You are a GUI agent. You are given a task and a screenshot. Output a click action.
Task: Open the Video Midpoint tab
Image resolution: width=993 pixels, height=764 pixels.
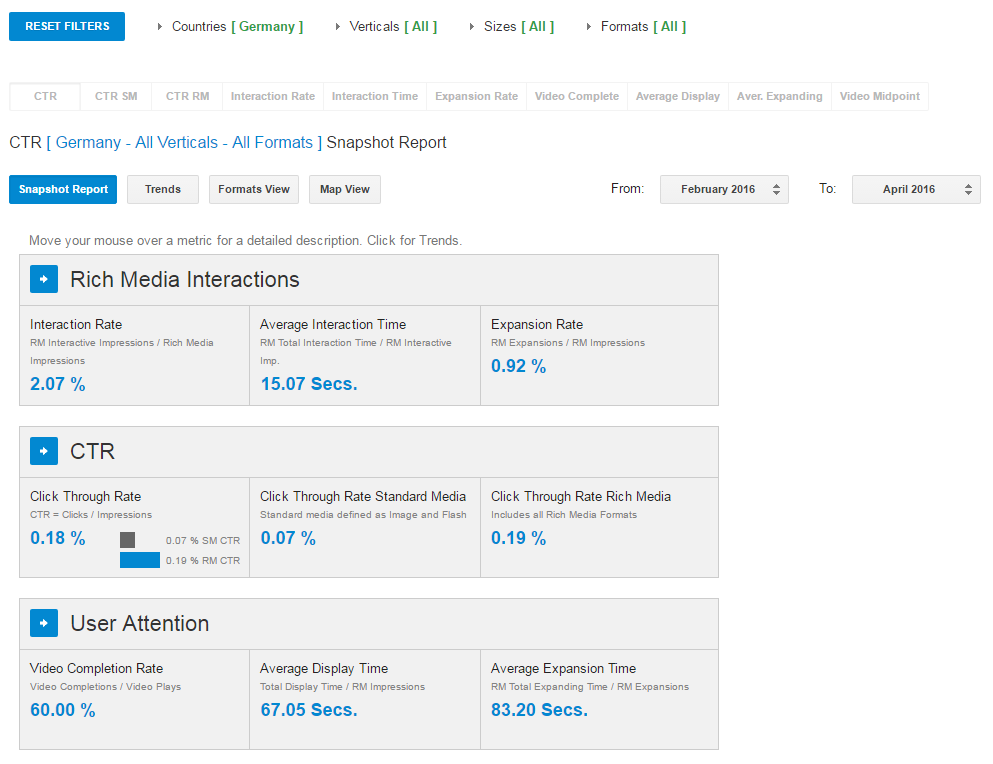[879, 96]
